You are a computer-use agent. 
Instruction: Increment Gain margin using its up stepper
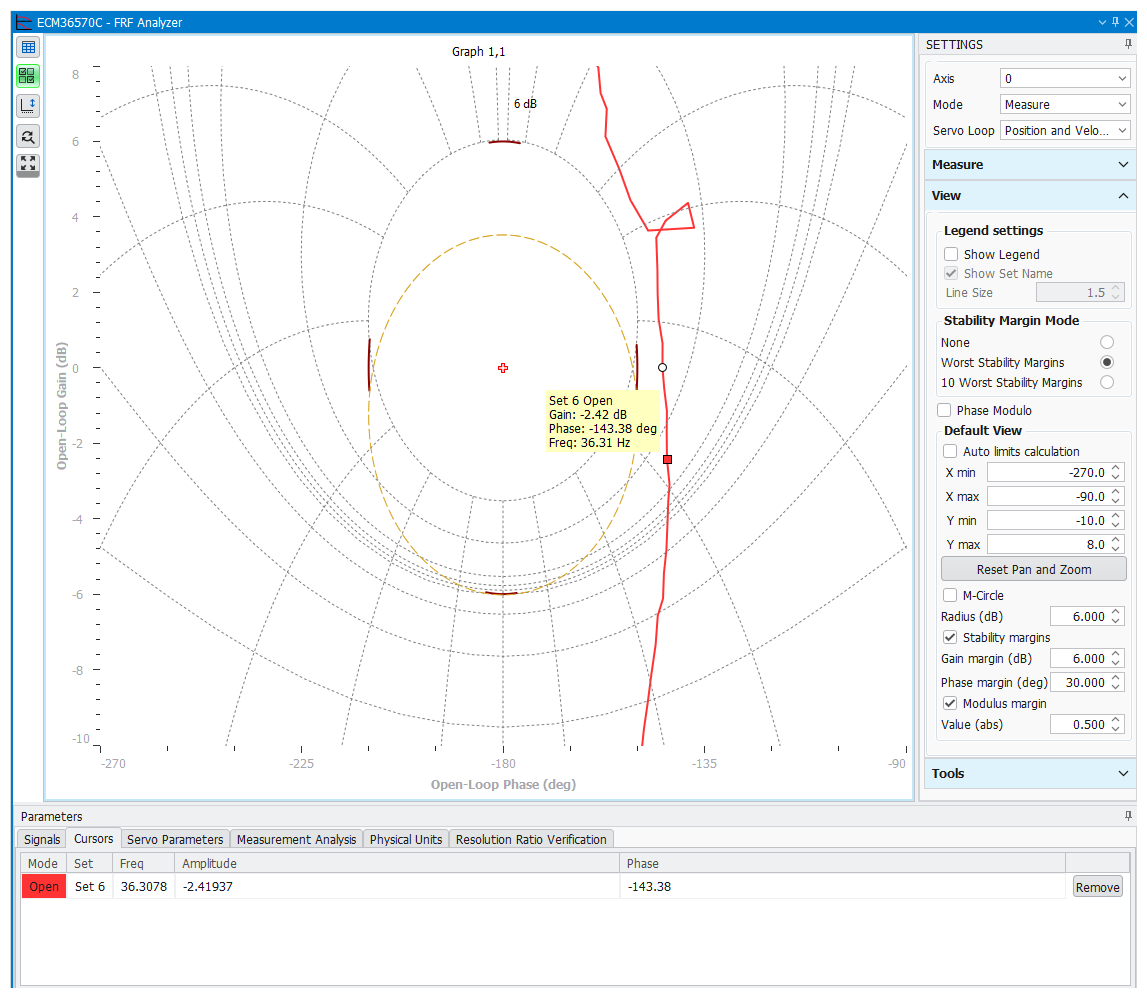click(x=1118, y=654)
